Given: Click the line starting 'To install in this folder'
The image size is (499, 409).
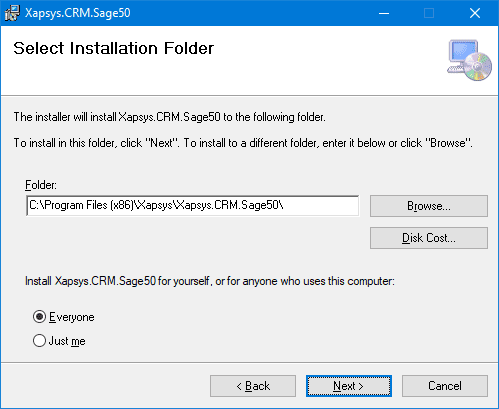Looking at the screenshot, I should pyautogui.click(x=243, y=143).
